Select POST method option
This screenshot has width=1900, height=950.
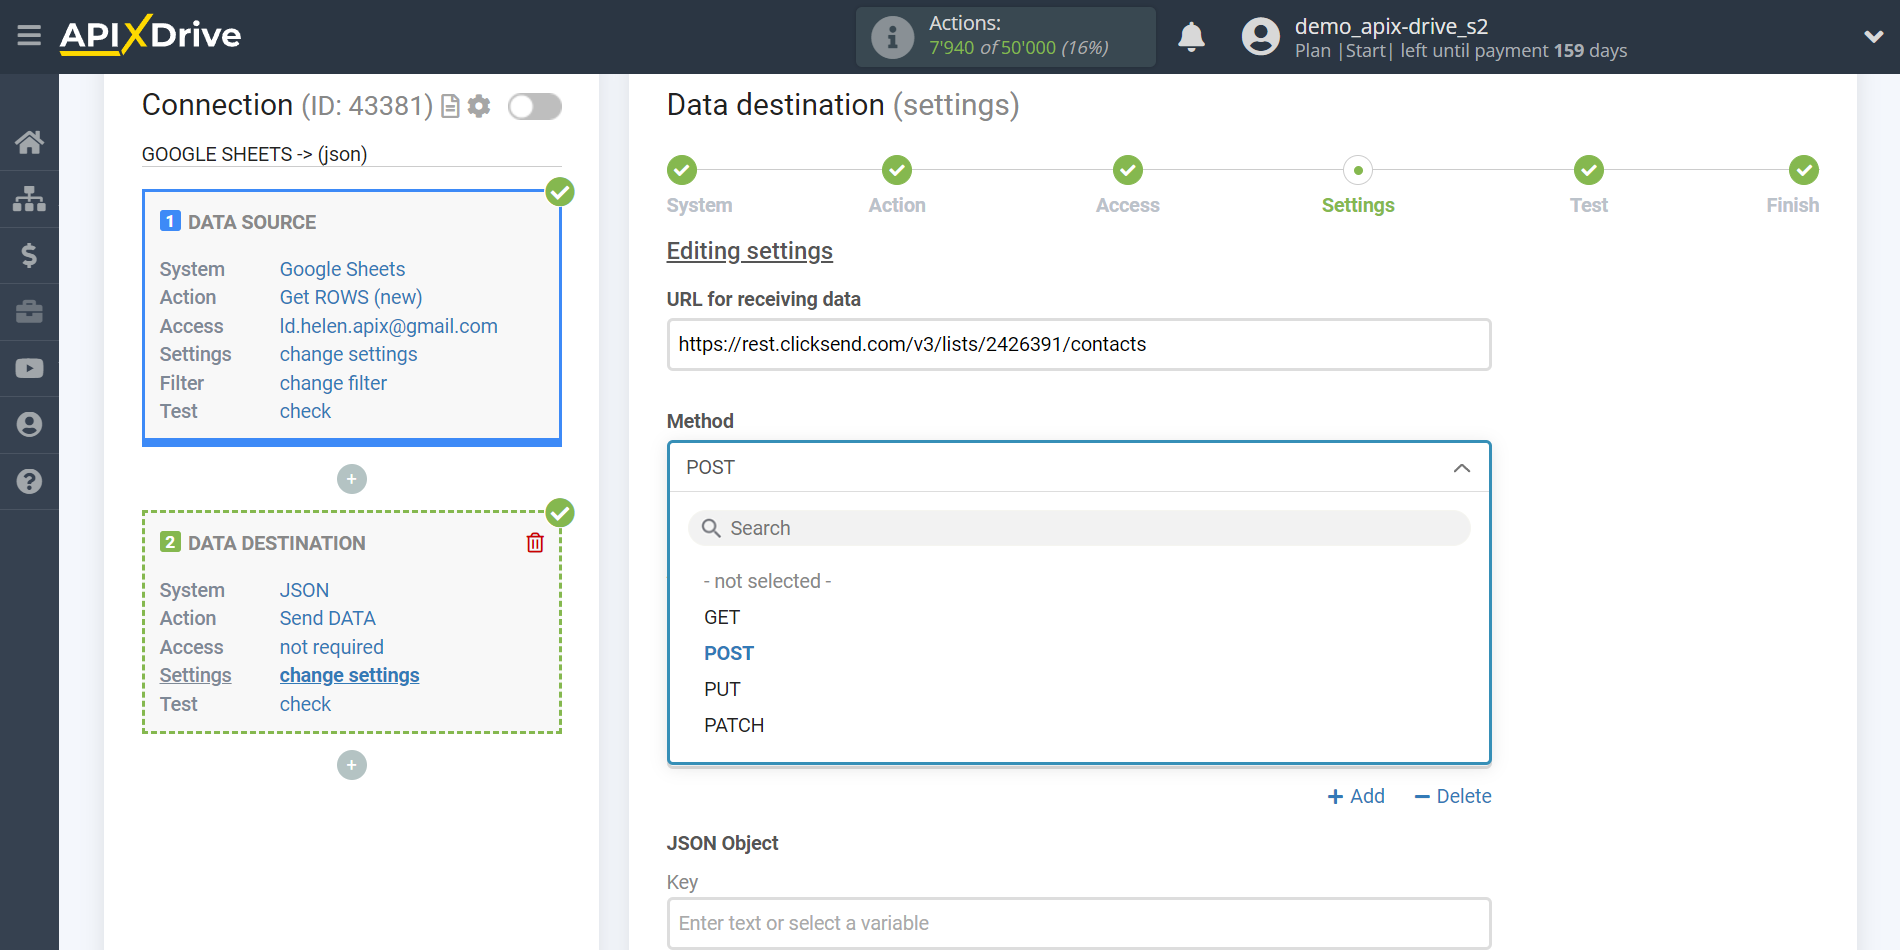(x=729, y=653)
